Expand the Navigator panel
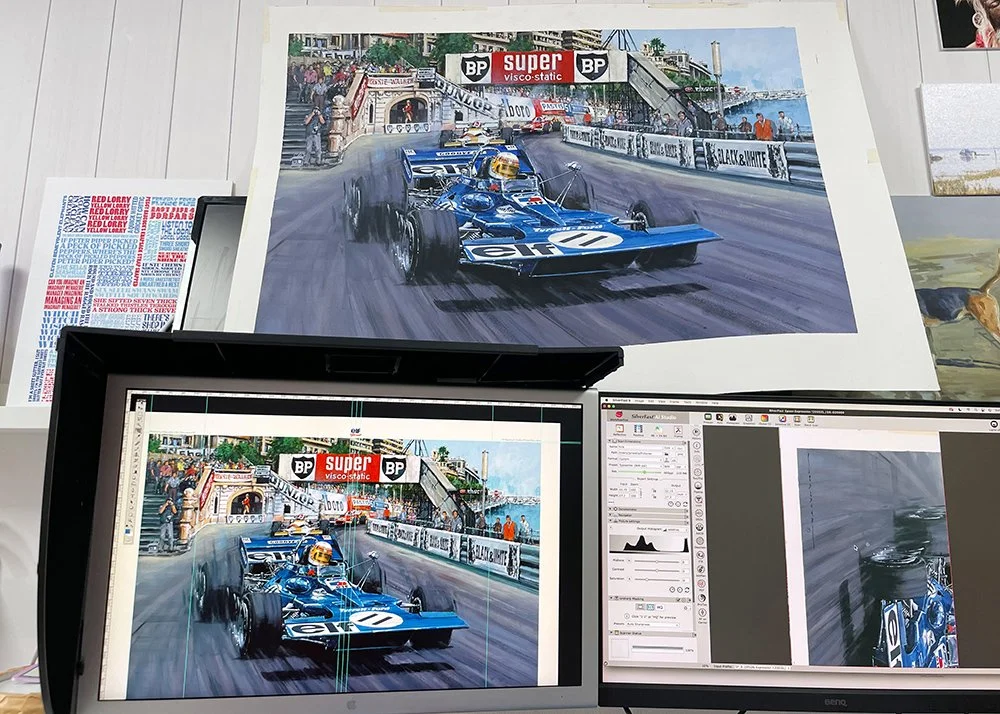 coord(610,515)
